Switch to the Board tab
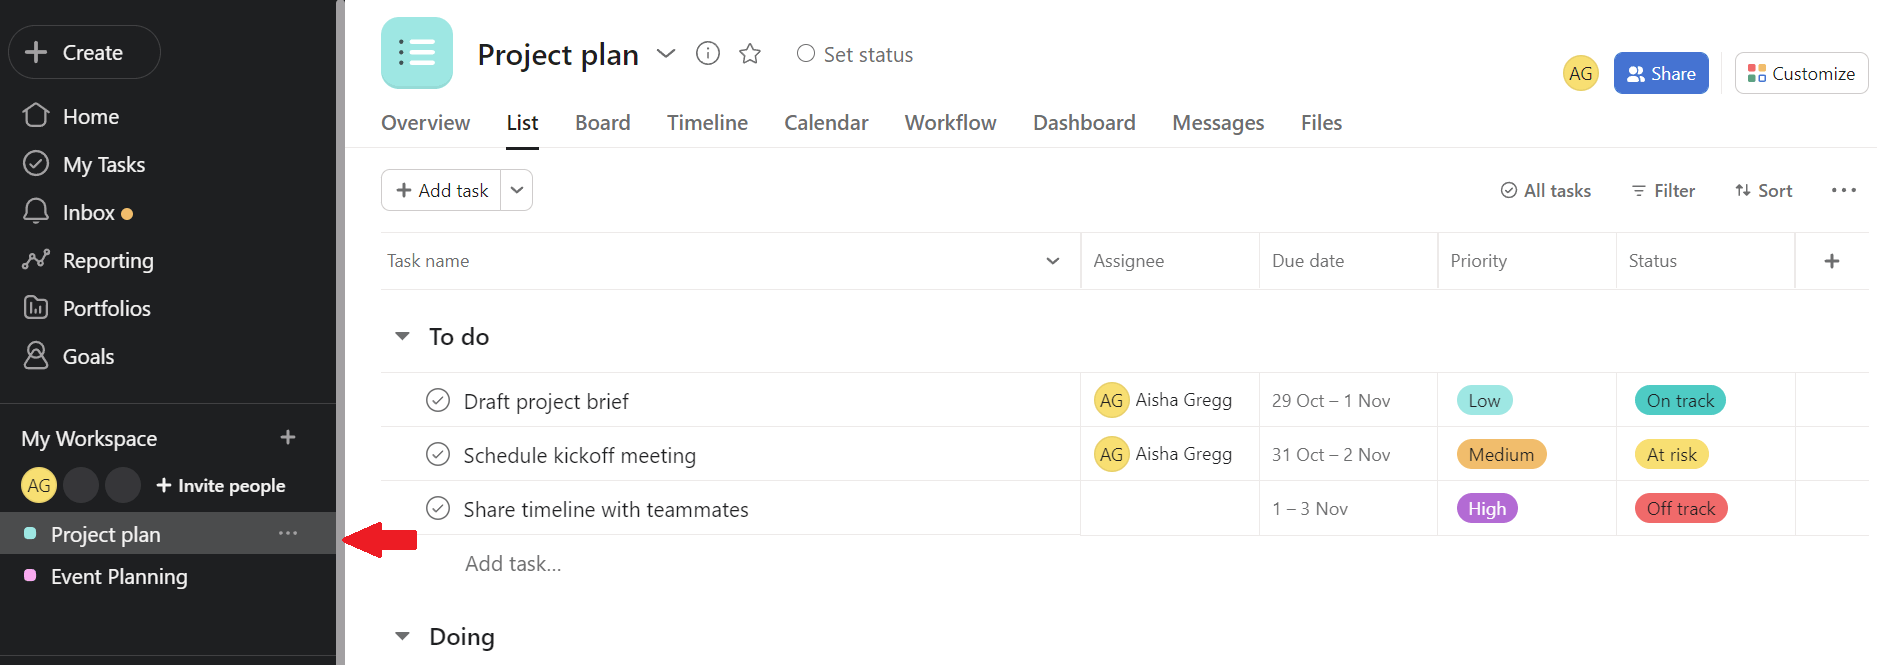Viewport: 1877px width, 665px height. [x=602, y=123]
